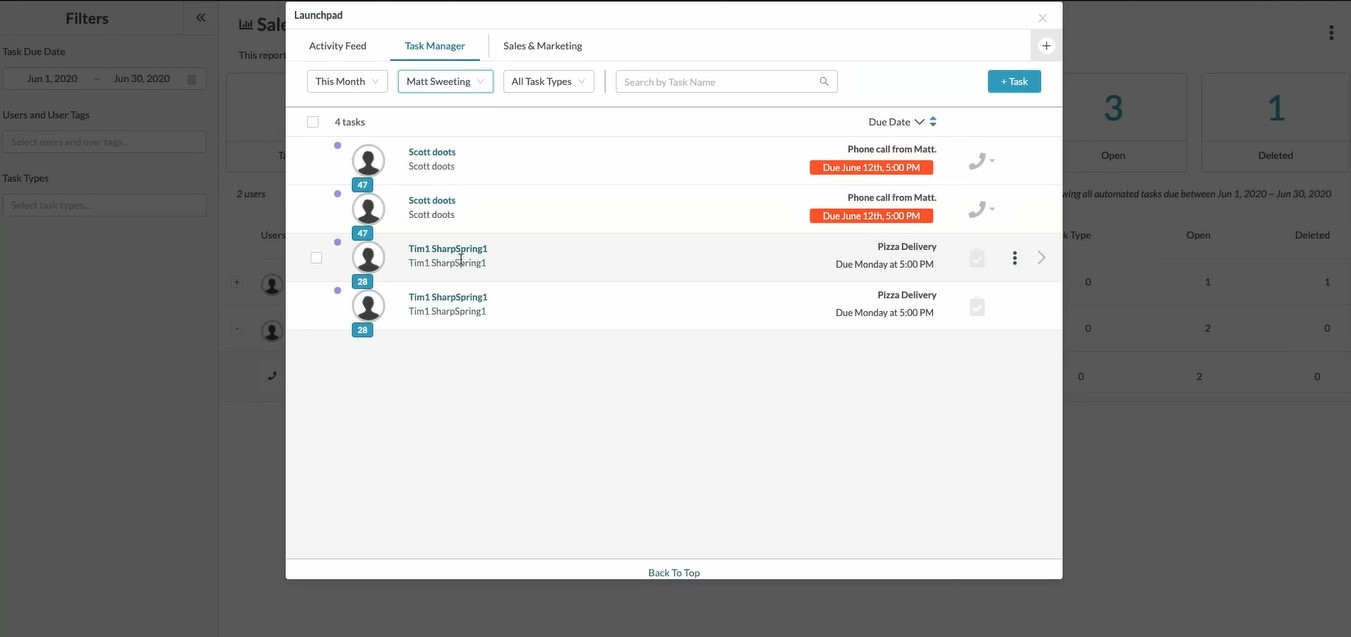The image size is (1351, 637).
Task: Toggle the select-all tasks checkbox
Action: tap(313, 122)
